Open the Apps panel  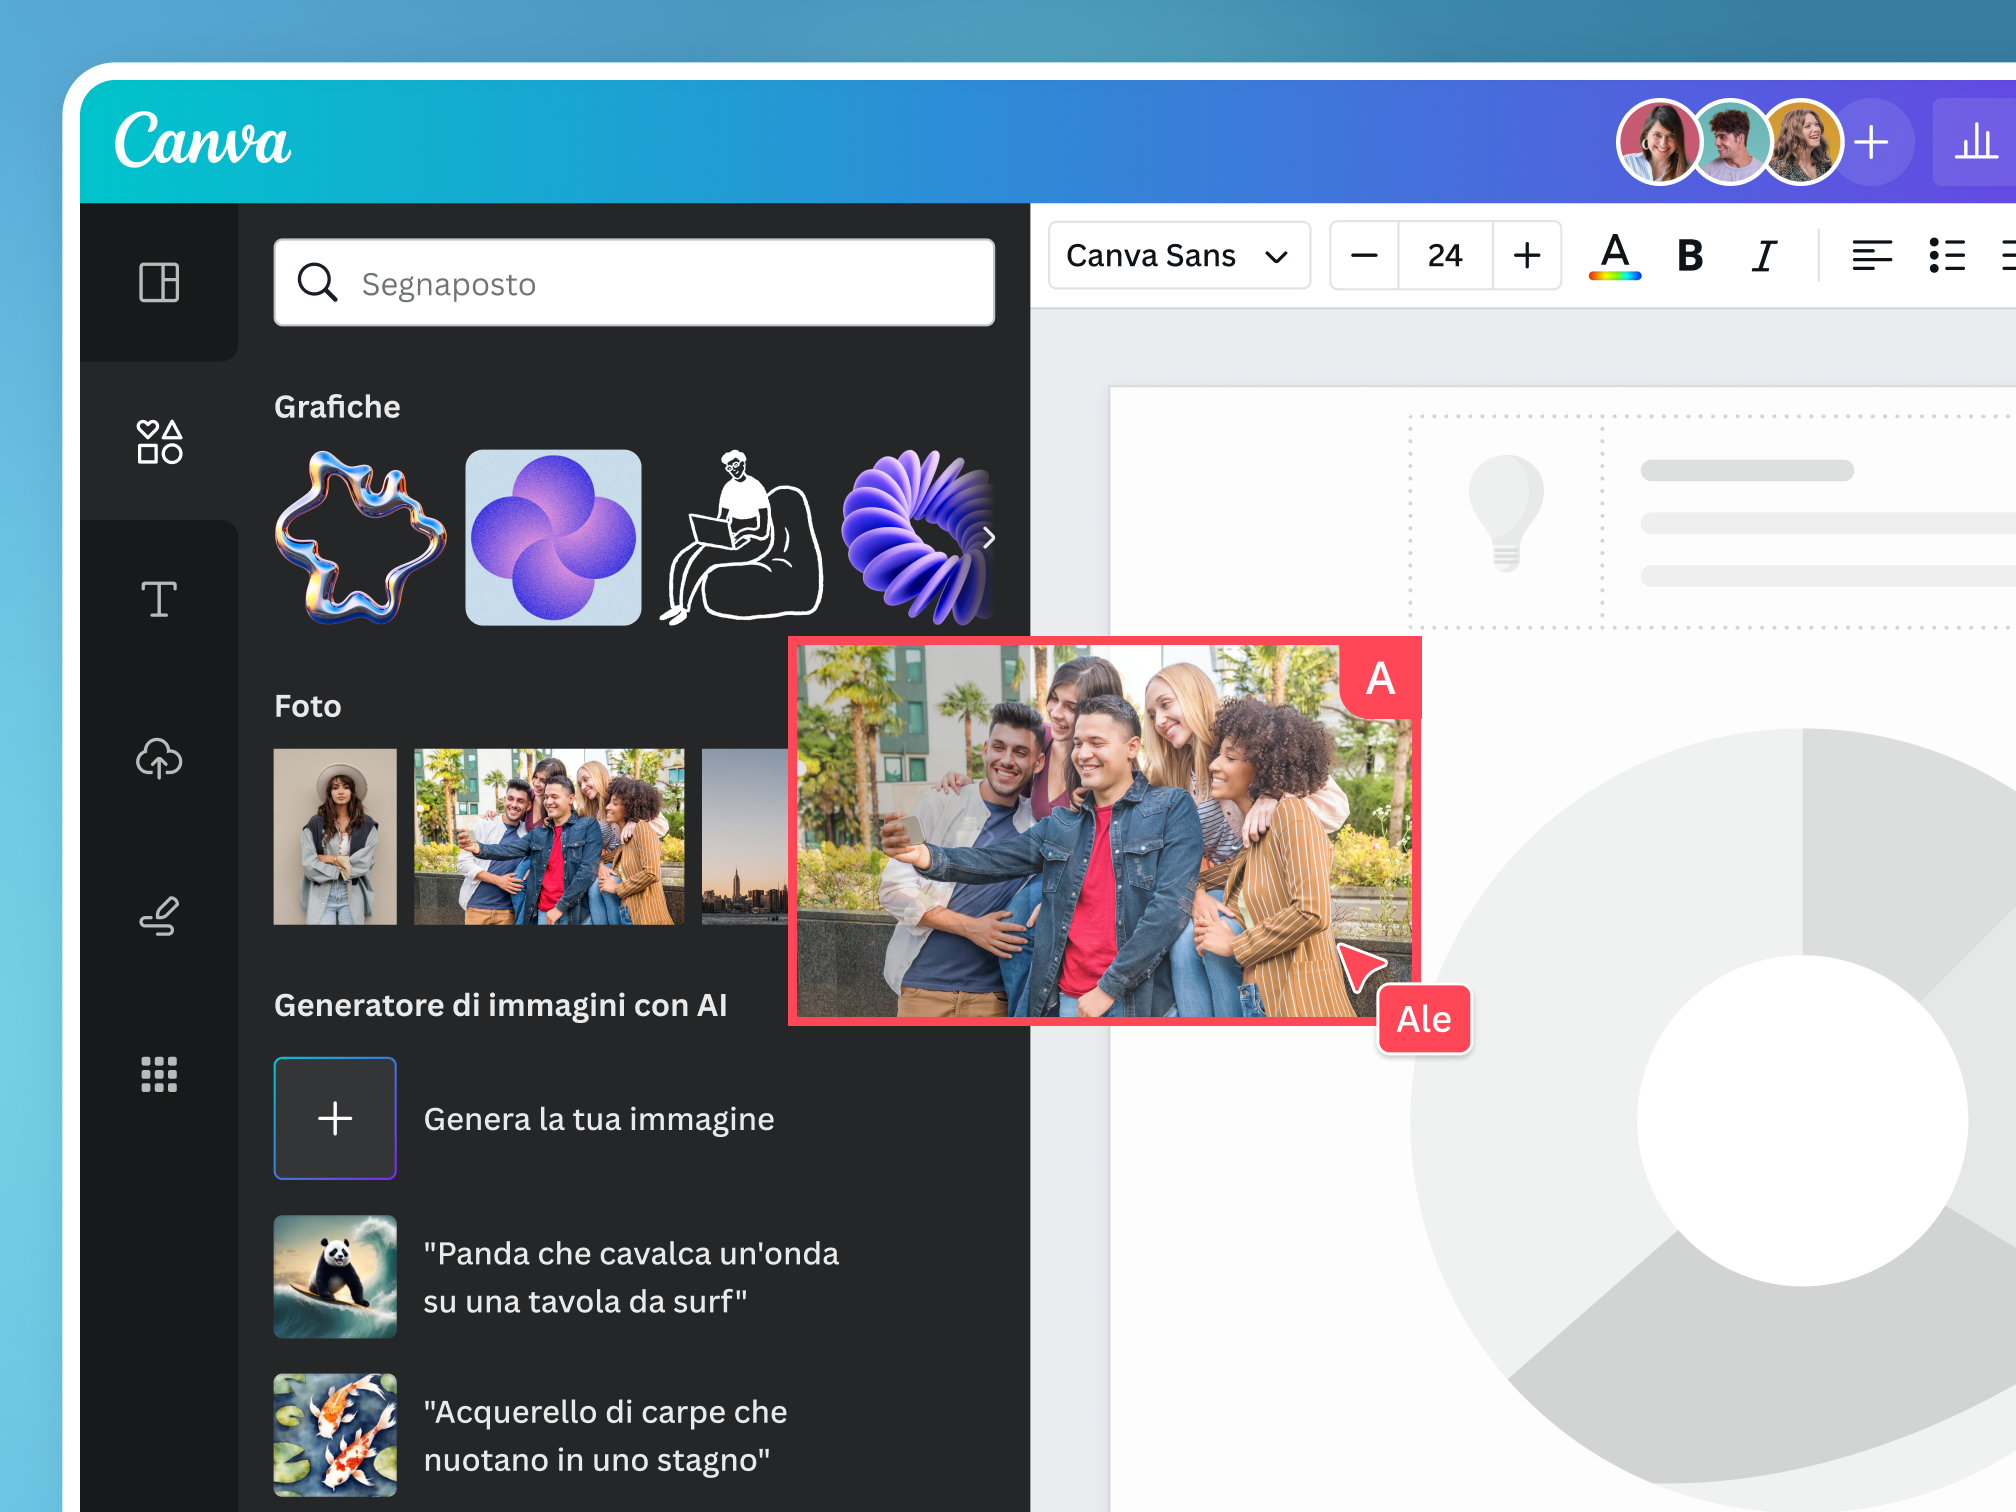pos(158,1074)
